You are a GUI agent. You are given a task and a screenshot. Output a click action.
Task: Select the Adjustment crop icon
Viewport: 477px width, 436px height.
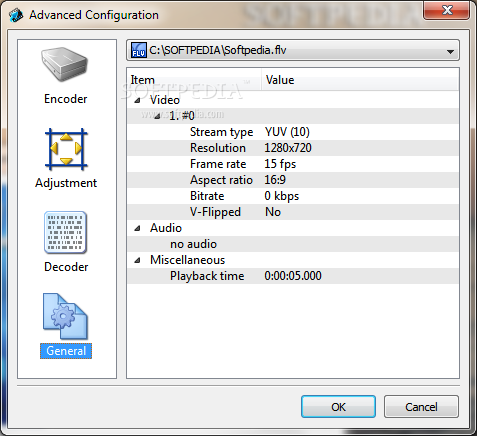pyautogui.click(x=66, y=149)
